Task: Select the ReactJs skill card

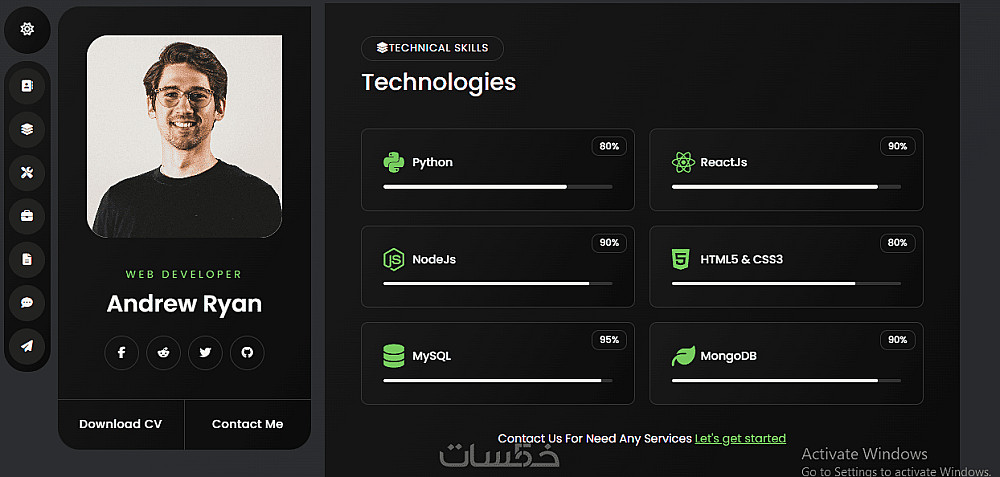Action: pyautogui.click(x=786, y=169)
